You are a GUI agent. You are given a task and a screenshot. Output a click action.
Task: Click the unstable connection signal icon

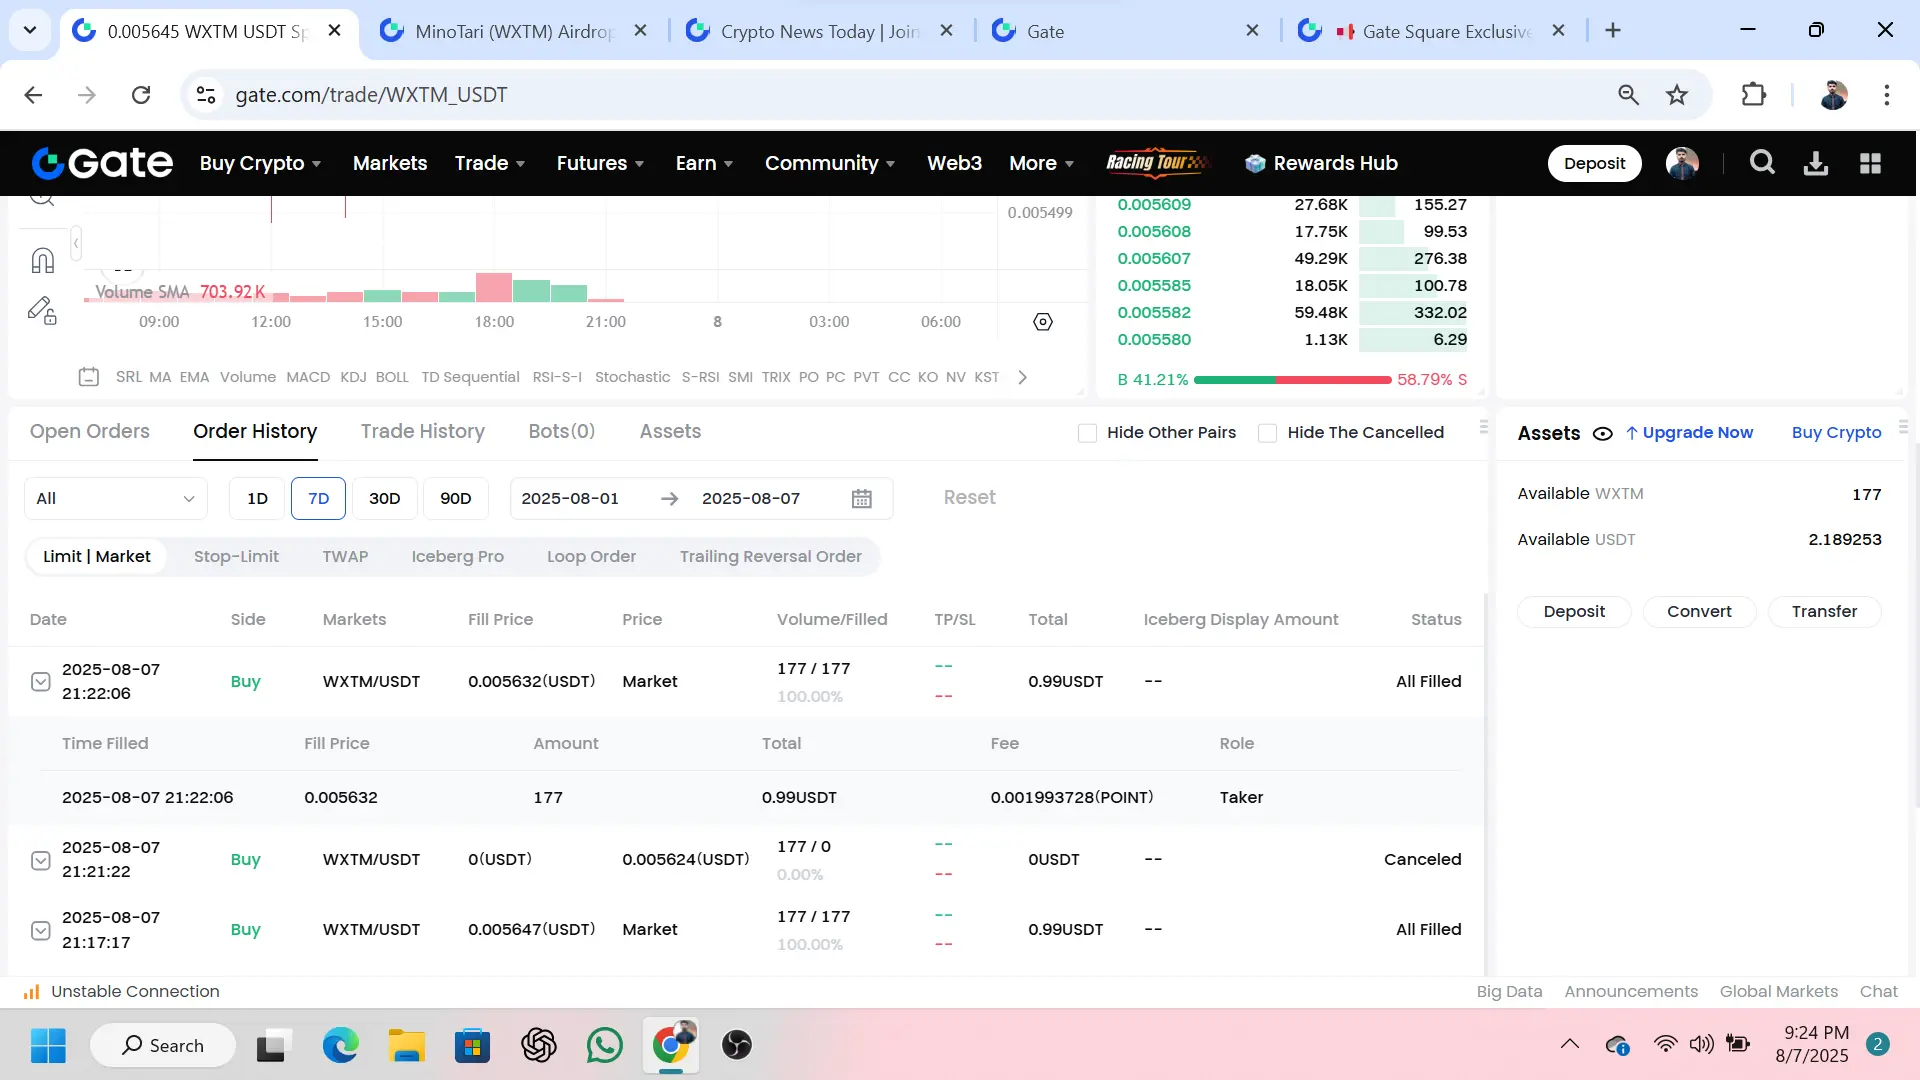(x=32, y=991)
